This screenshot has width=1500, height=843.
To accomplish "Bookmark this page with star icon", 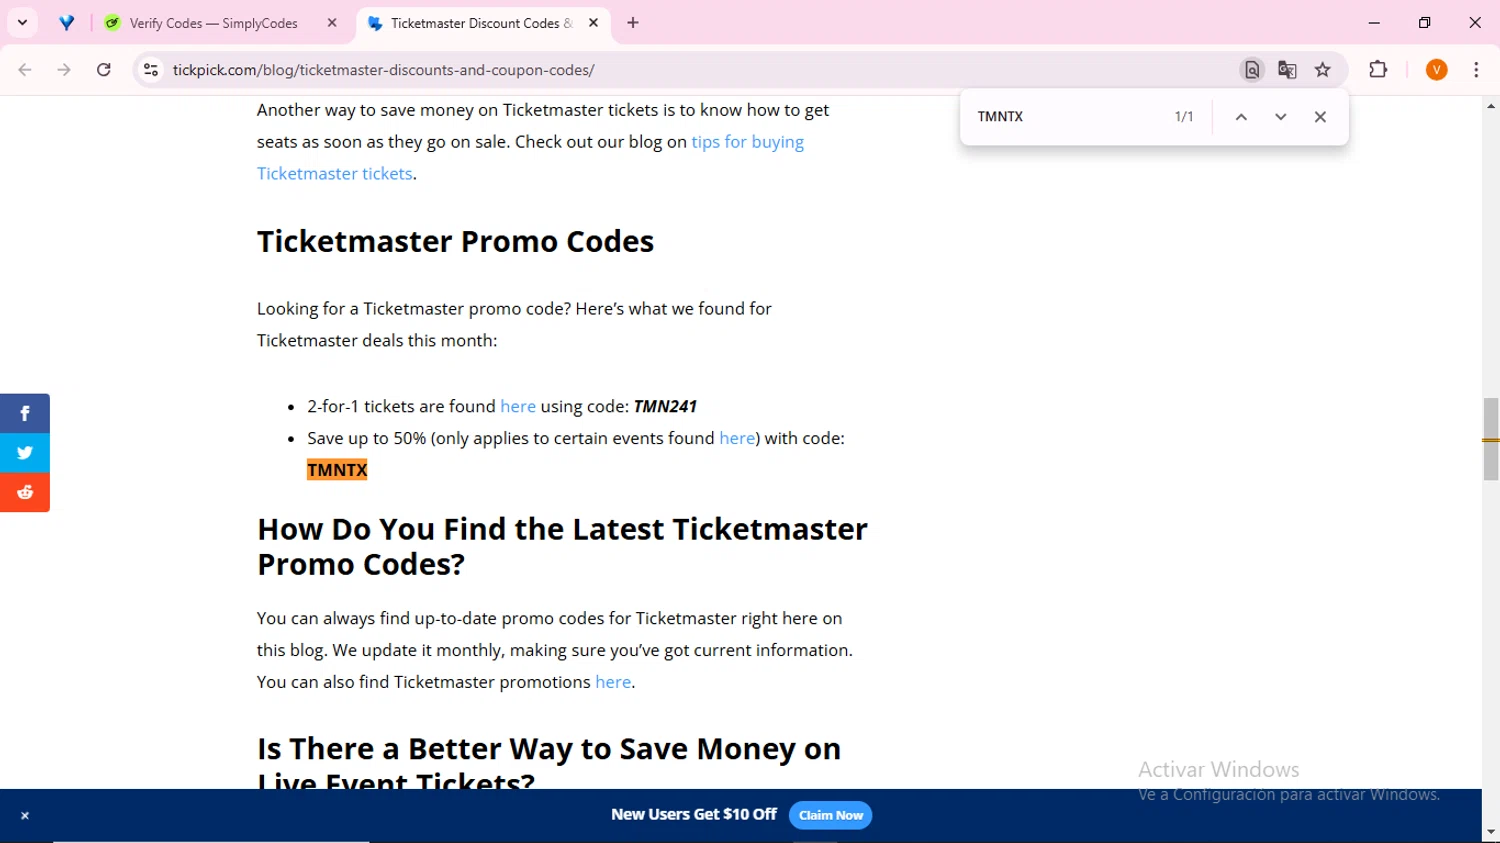I will coord(1323,70).
